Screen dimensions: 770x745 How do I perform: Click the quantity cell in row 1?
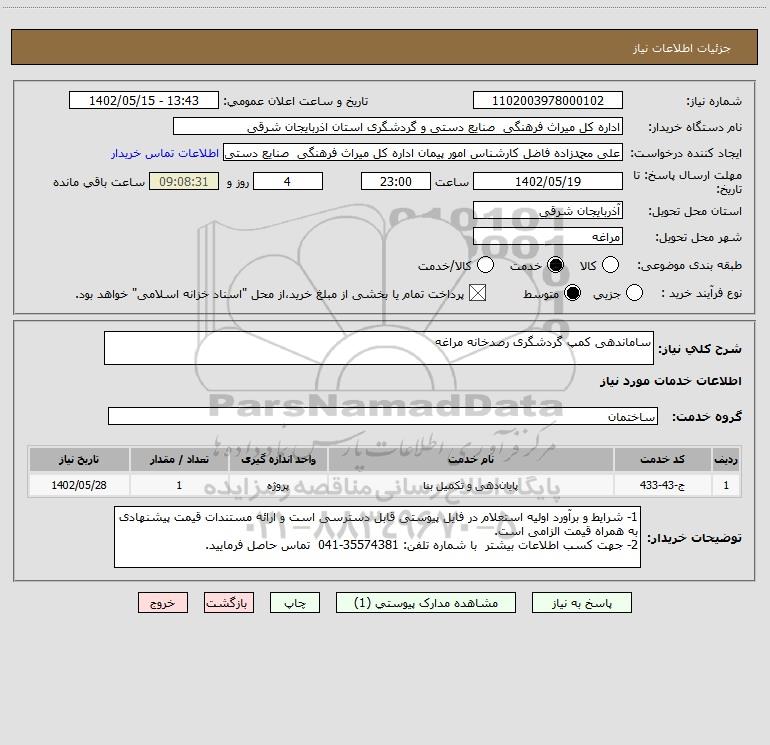point(179,485)
